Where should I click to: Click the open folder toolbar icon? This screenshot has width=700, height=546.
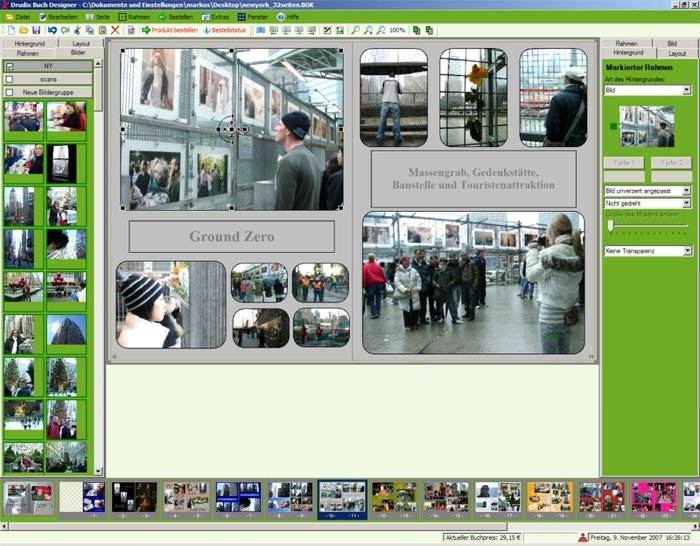tap(24, 30)
